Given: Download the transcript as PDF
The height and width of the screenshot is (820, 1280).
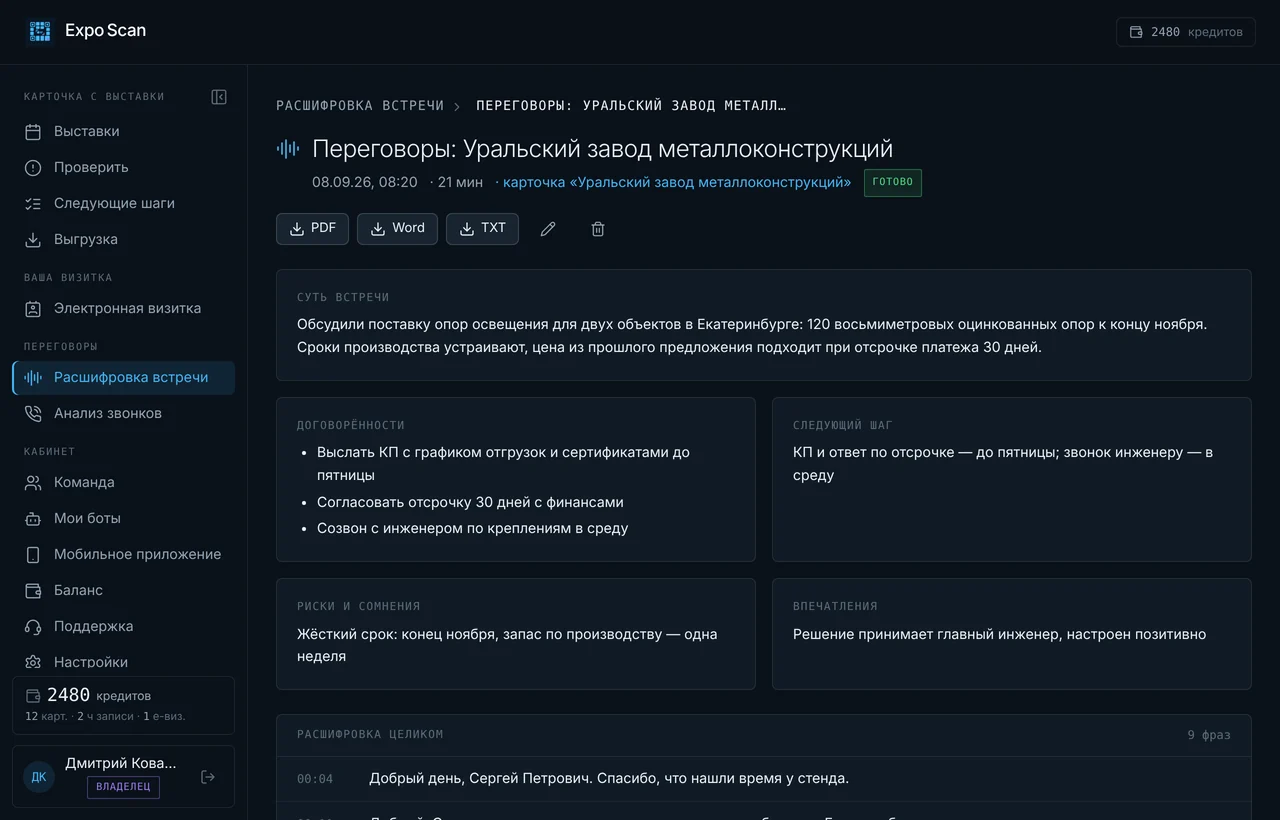Looking at the screenshot, I should click(x=312, y=229).
